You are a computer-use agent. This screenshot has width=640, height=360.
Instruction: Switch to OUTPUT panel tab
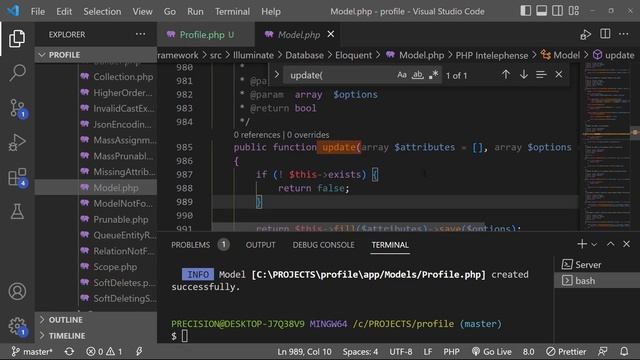click(x=260, y=245)
